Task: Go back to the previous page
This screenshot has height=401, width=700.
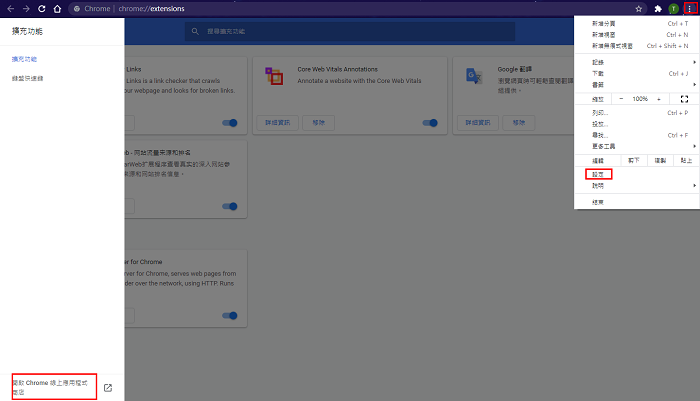Action: [11, 8]
